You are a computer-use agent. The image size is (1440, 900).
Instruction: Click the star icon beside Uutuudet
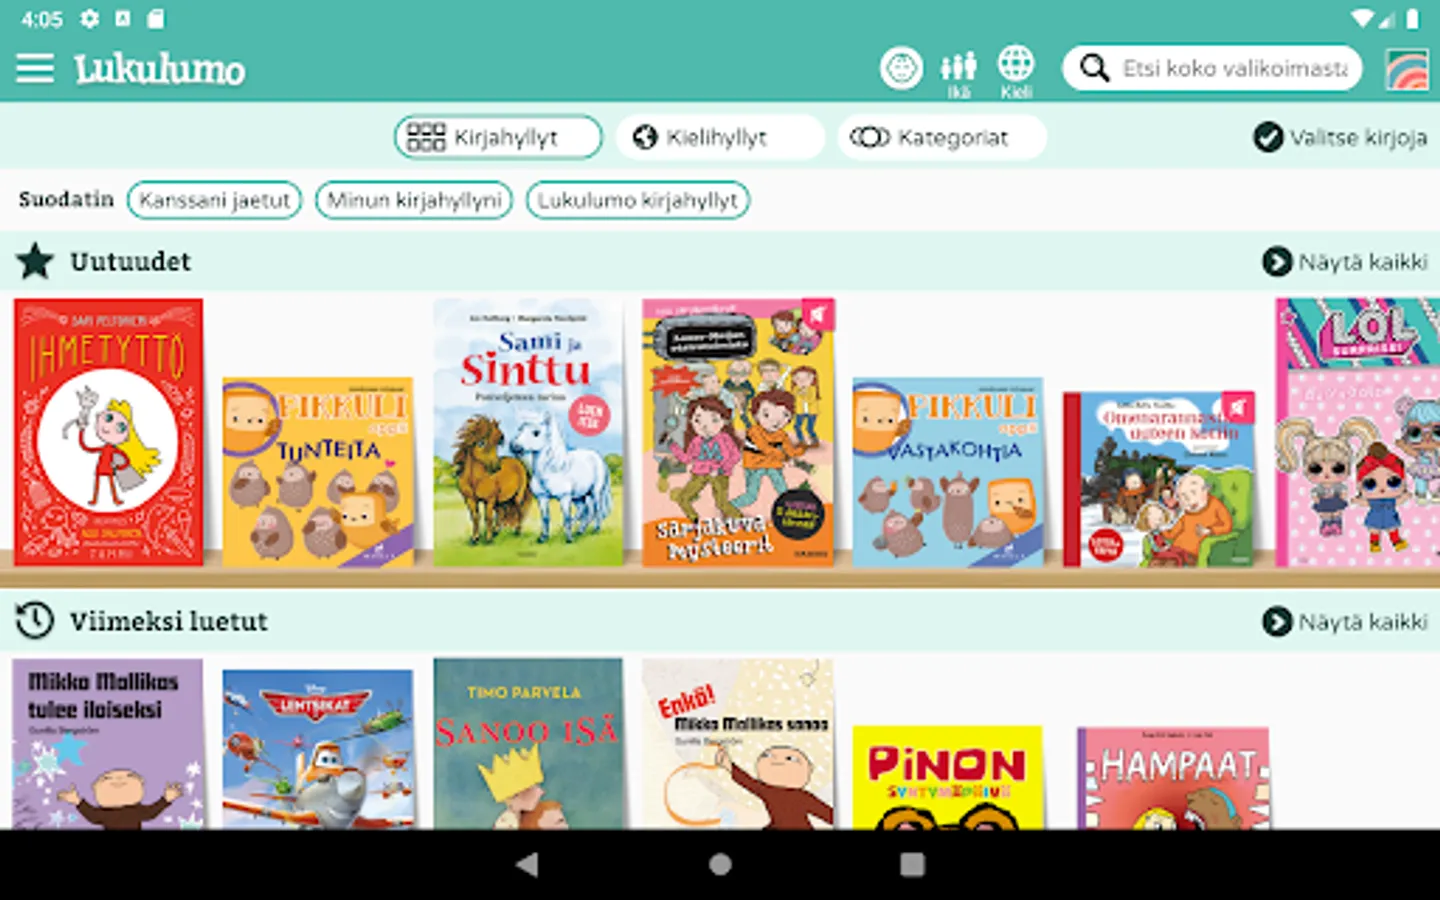coord(35,261)
